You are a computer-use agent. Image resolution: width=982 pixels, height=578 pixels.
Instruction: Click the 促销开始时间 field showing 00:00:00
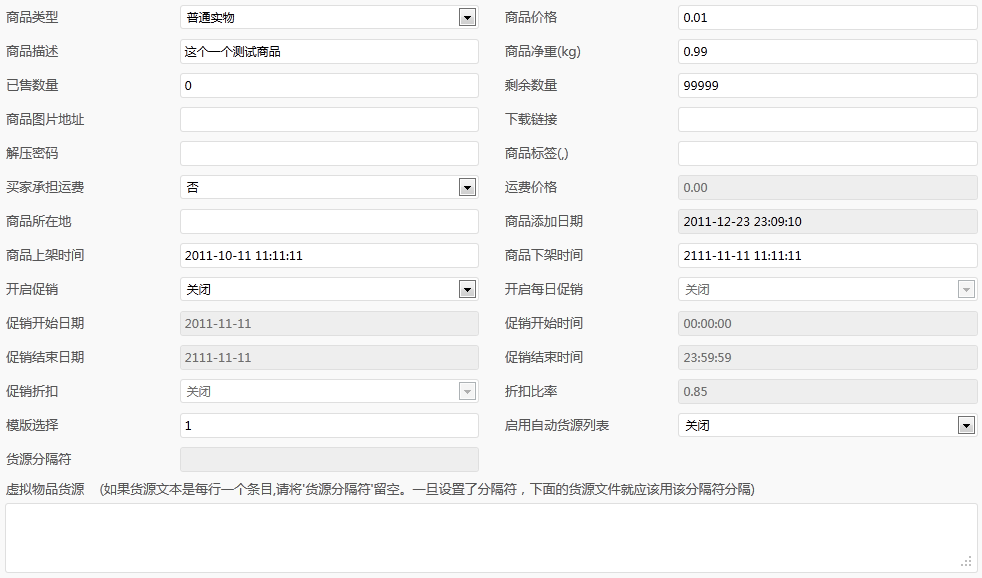pyautogui.click(x=827, y=323)
